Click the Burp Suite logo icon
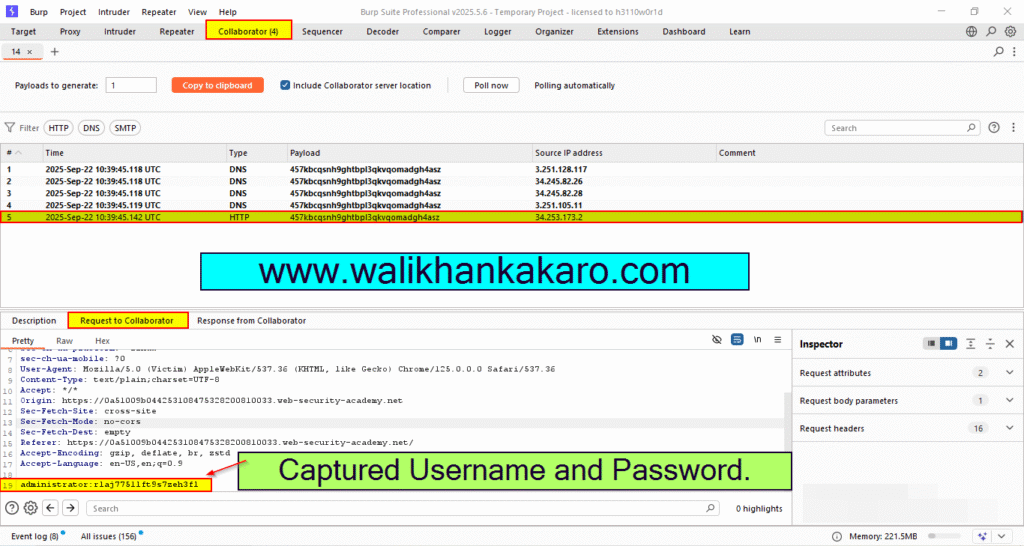This screenshot has width=1024, height=546. coord(11,11)
